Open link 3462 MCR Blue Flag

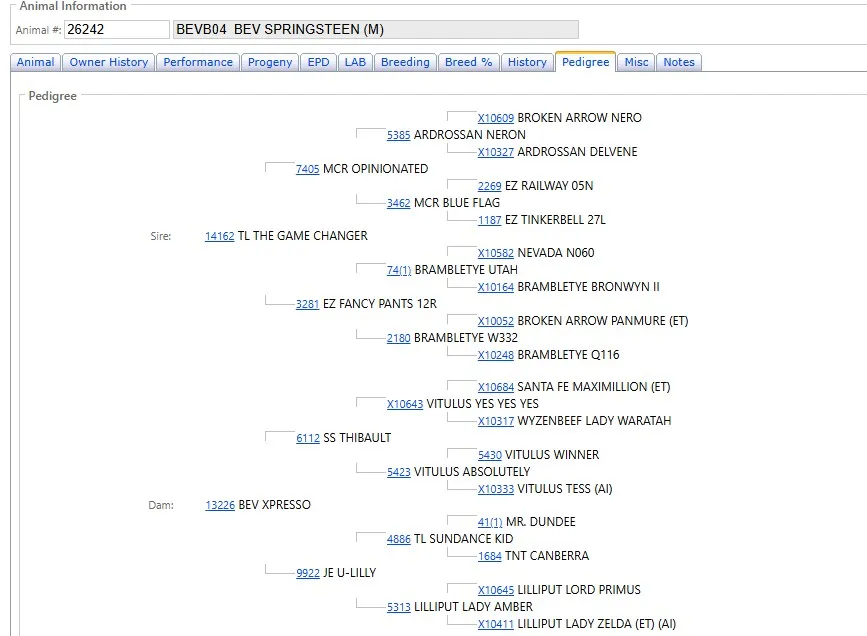pyautogui.click(x=398, y=203)
